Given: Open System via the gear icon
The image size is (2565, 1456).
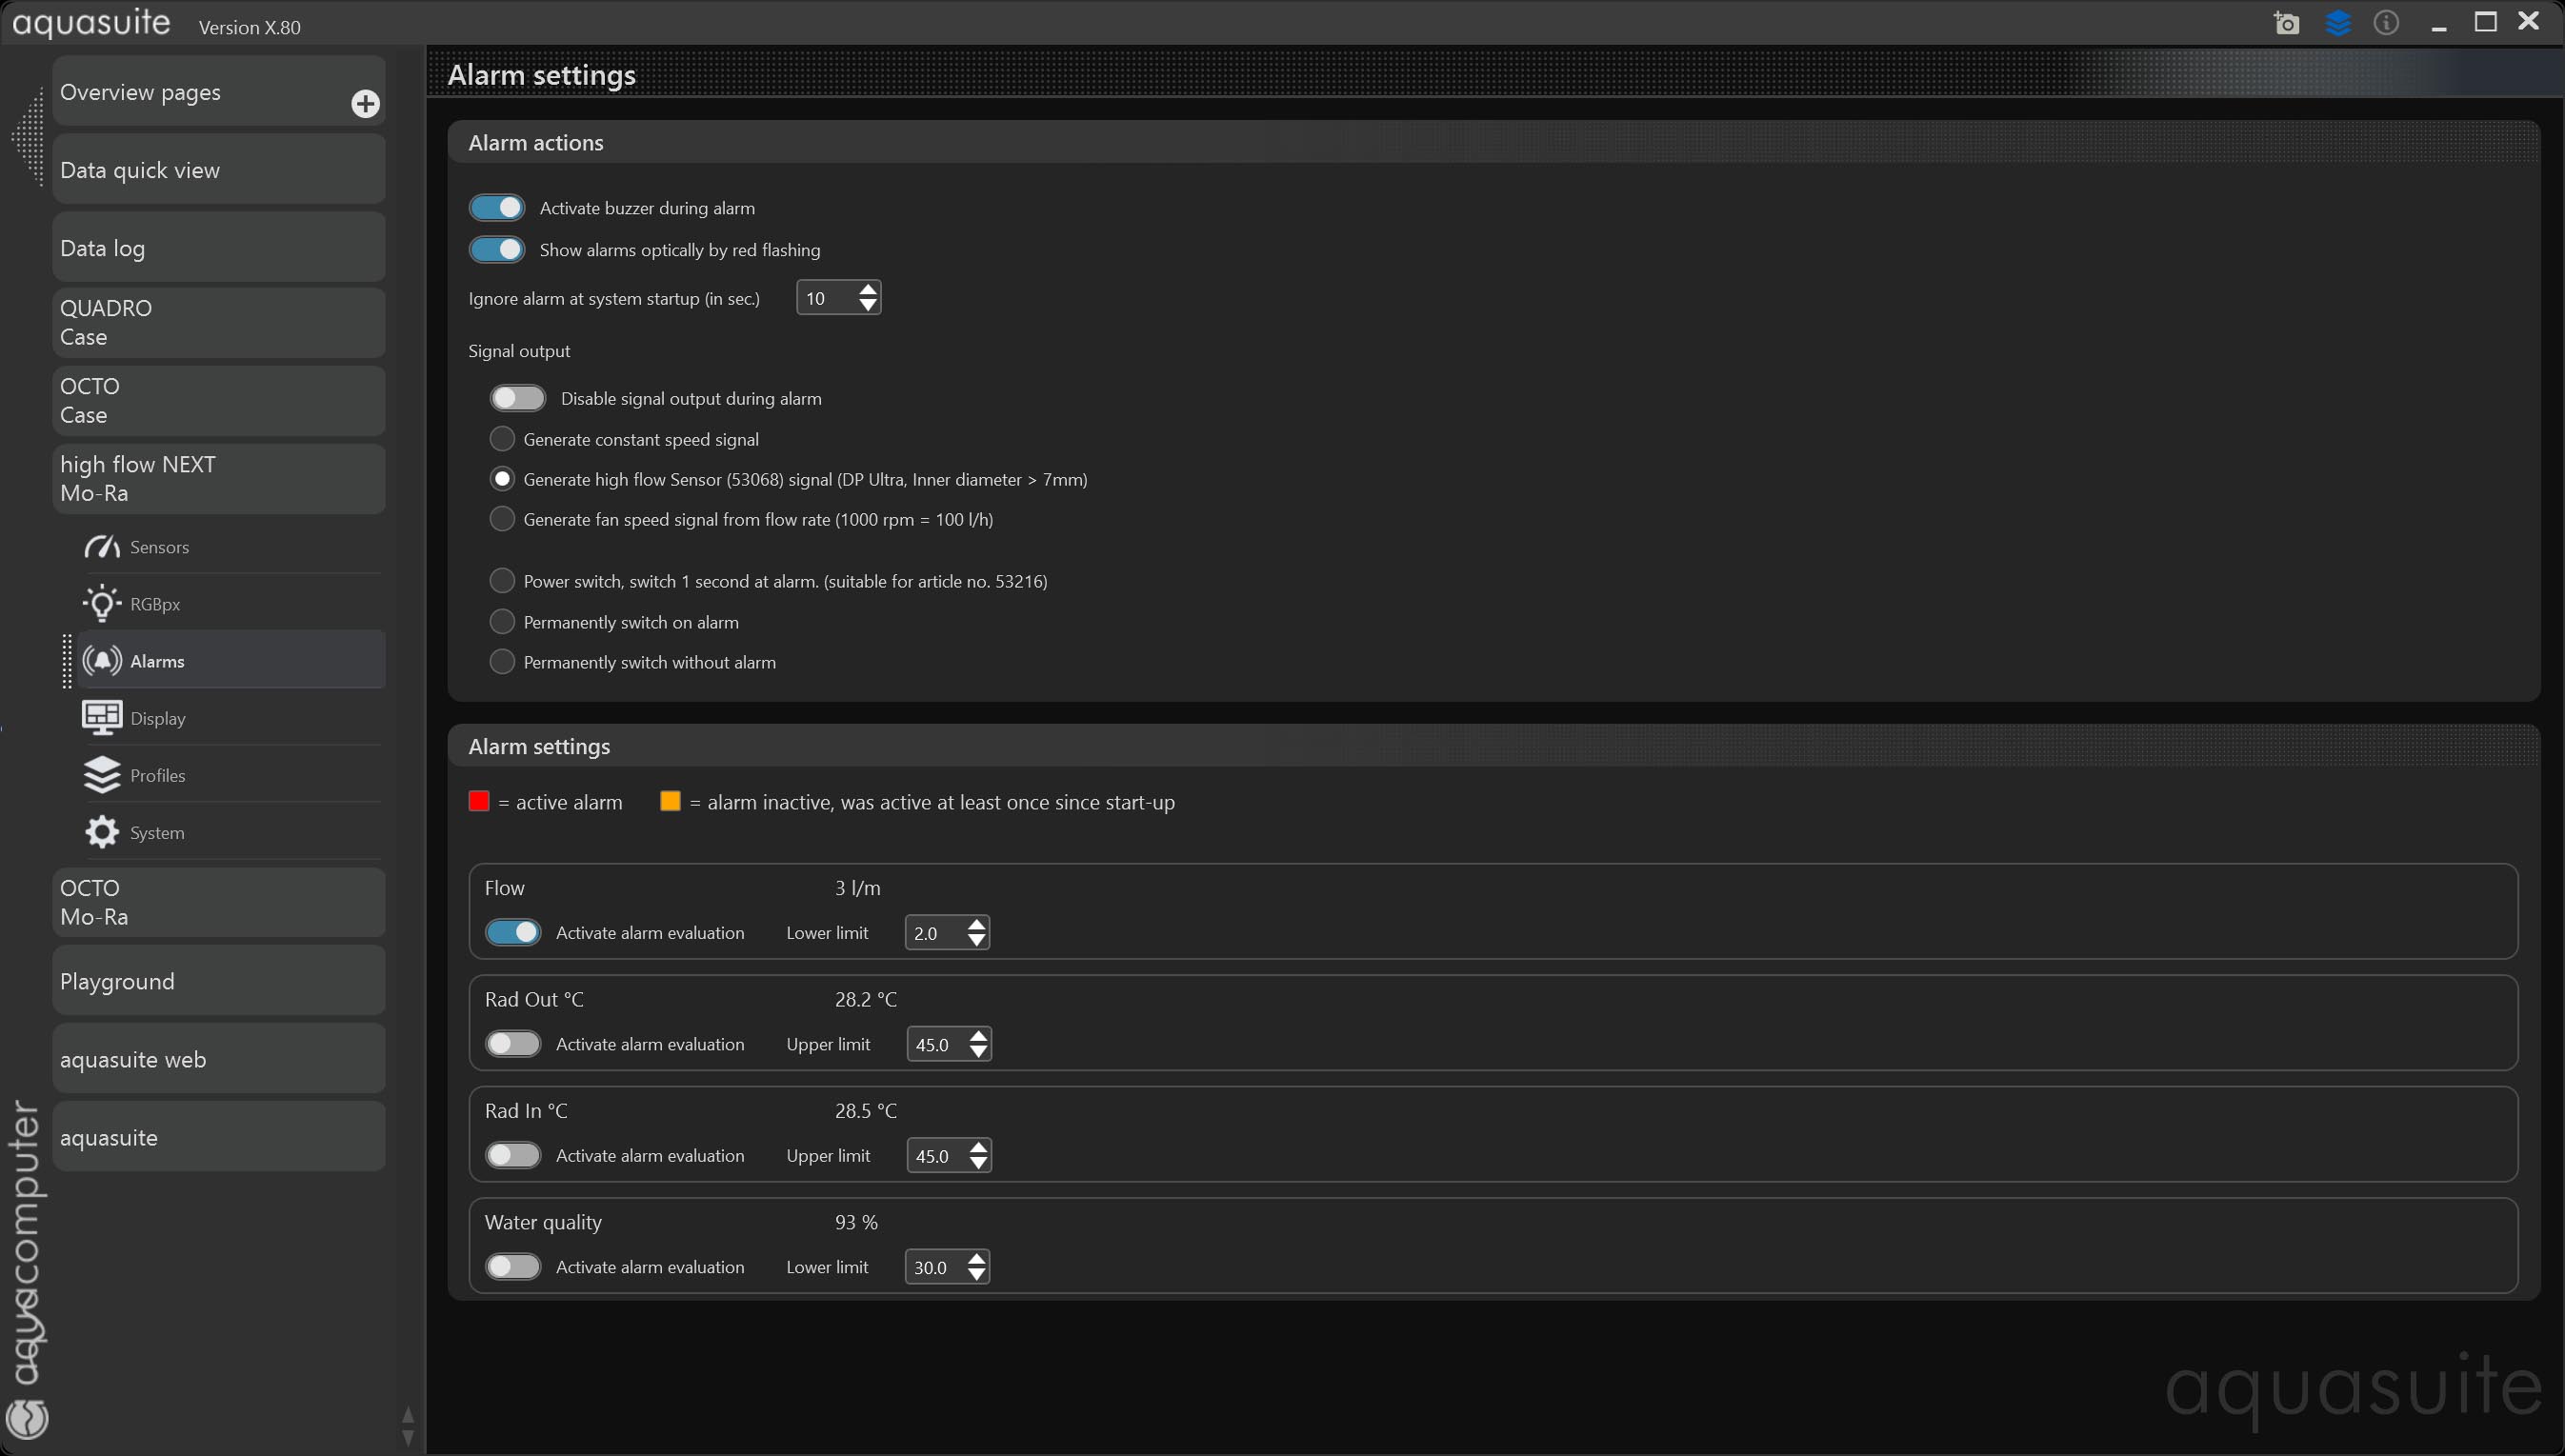Looking at the screenshot, I should tap(102, 832).
